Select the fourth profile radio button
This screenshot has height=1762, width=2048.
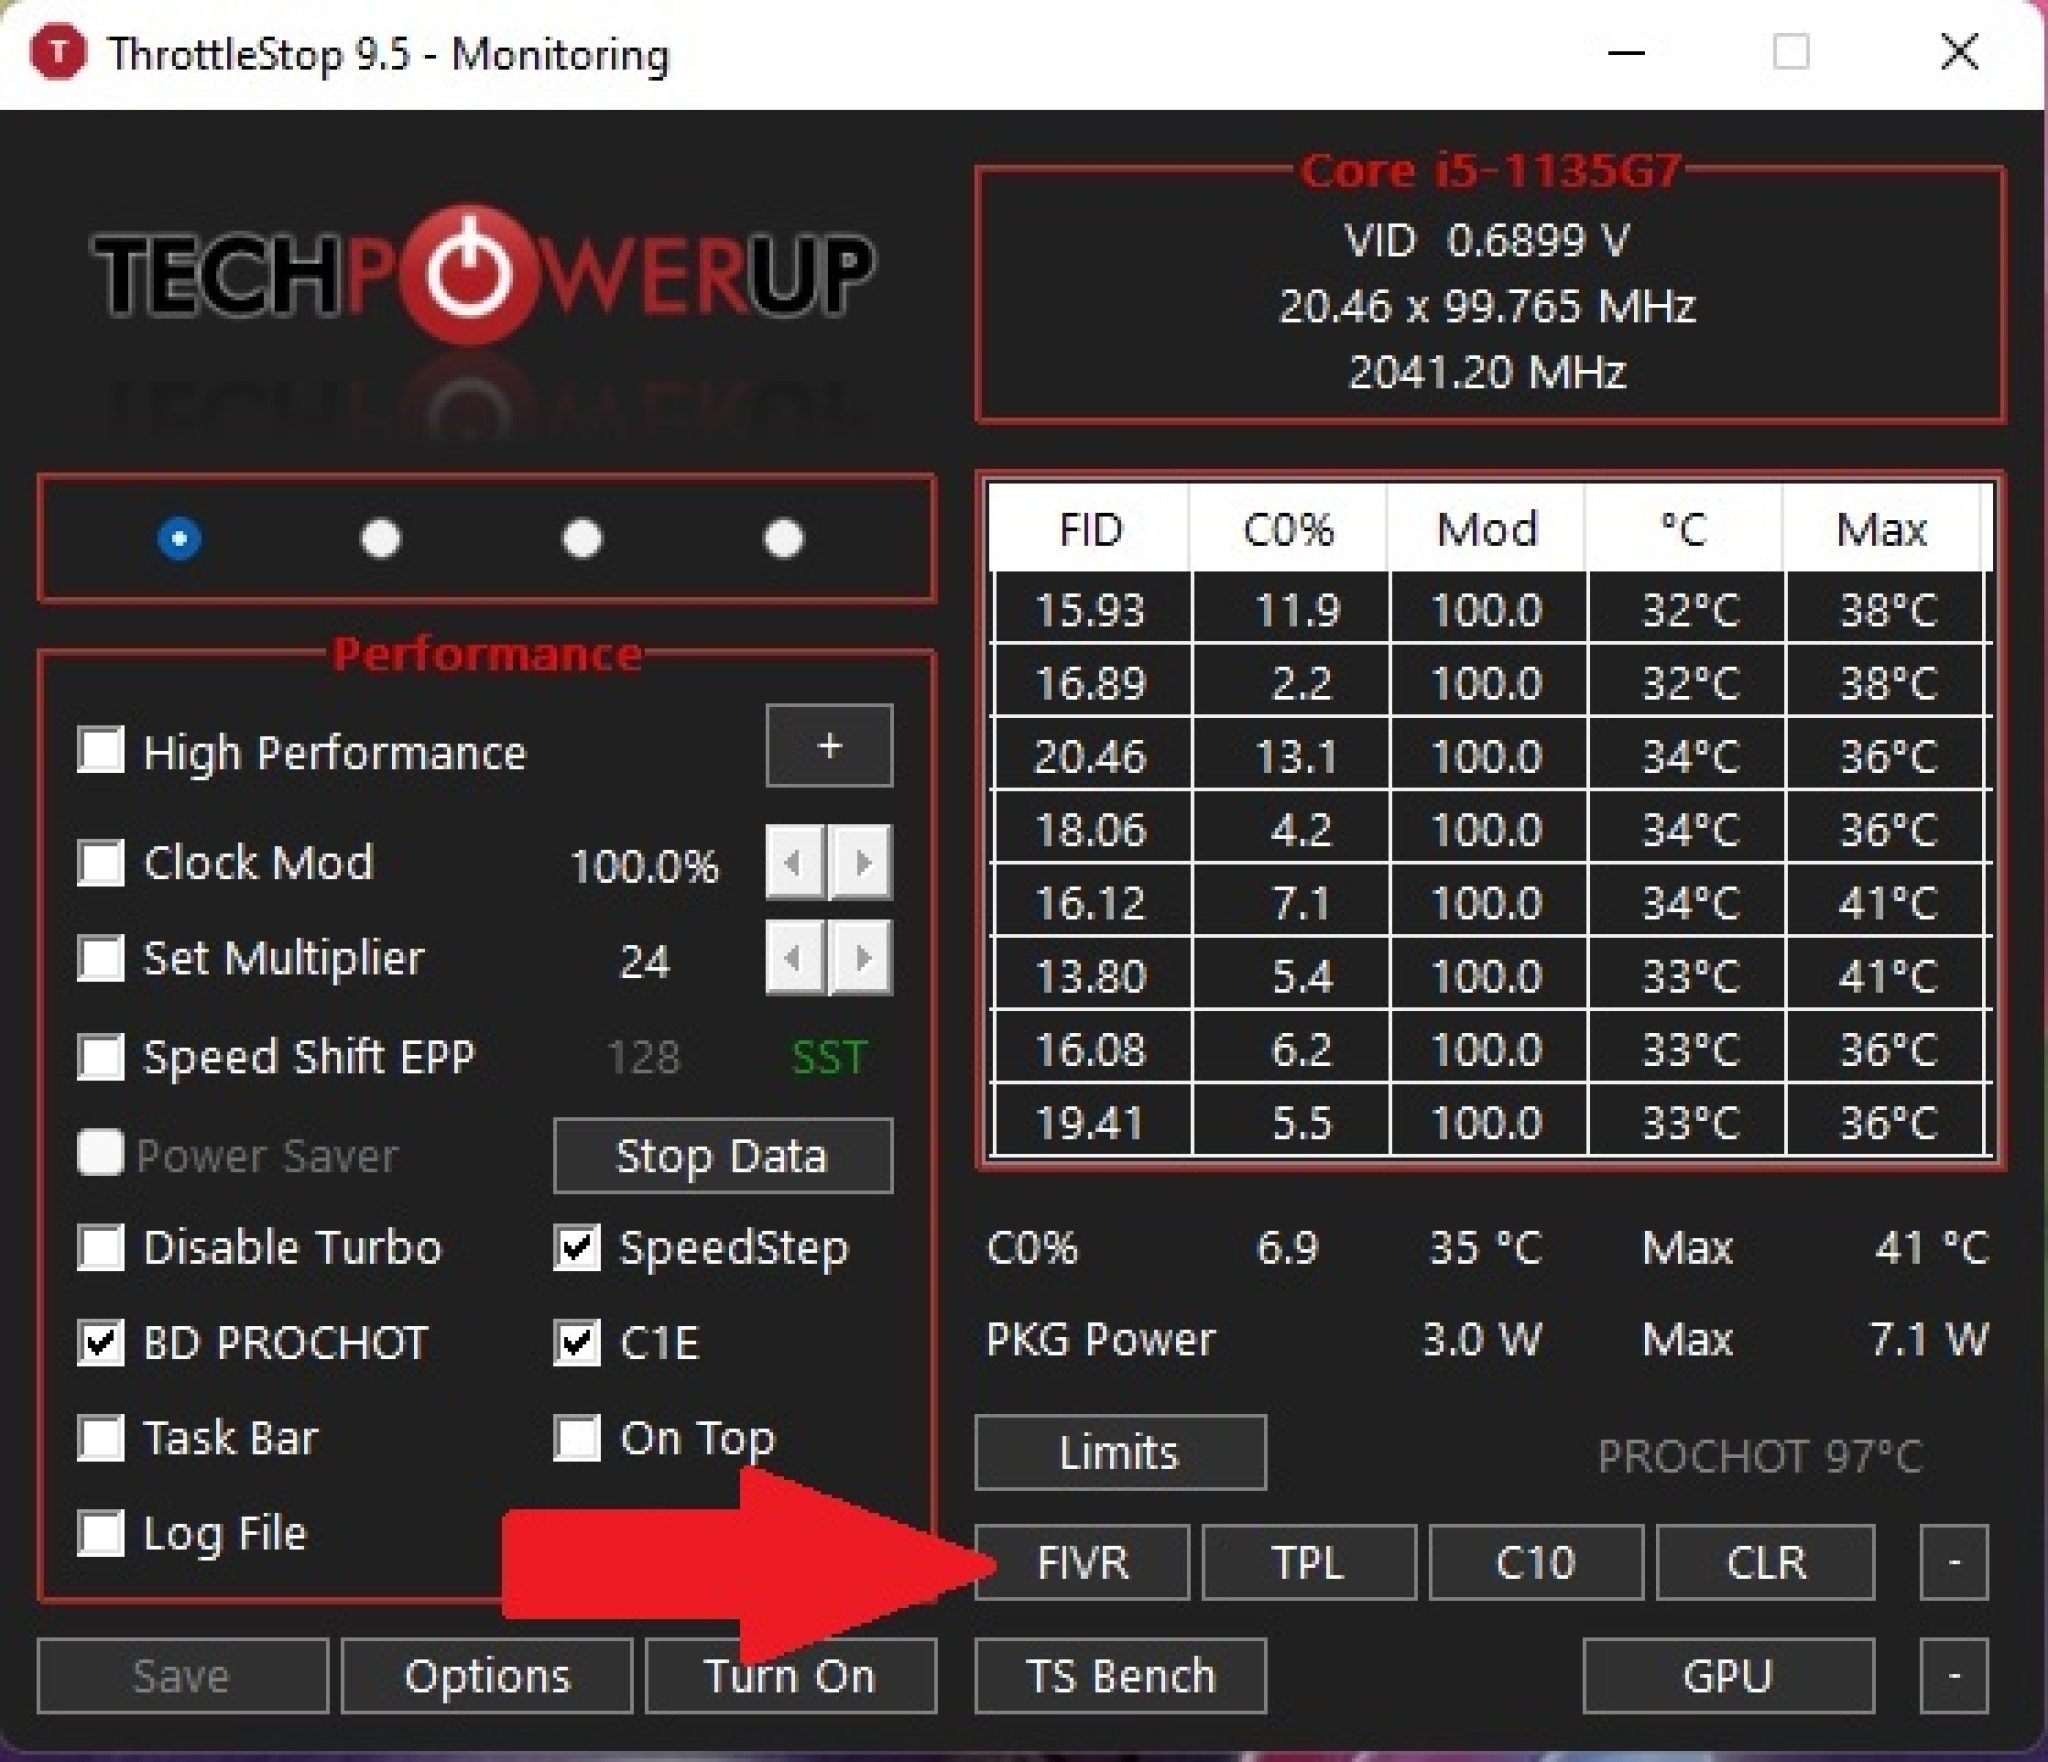783,539
